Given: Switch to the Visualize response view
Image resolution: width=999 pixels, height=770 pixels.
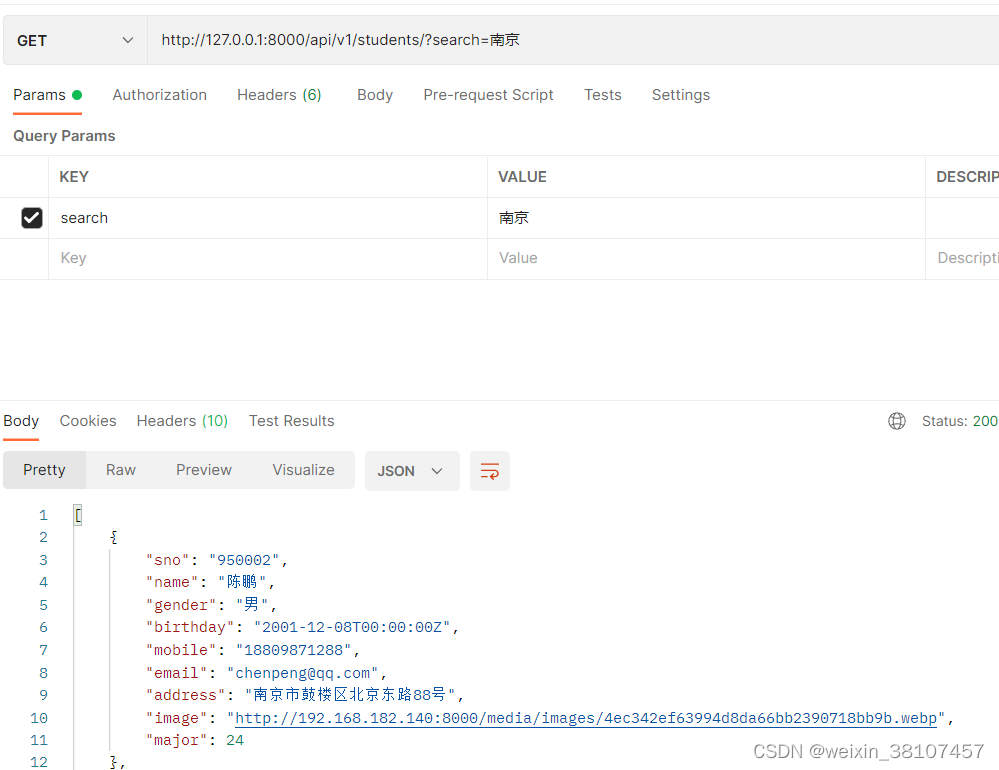Looking at the screenshot, I should point(303,470).
